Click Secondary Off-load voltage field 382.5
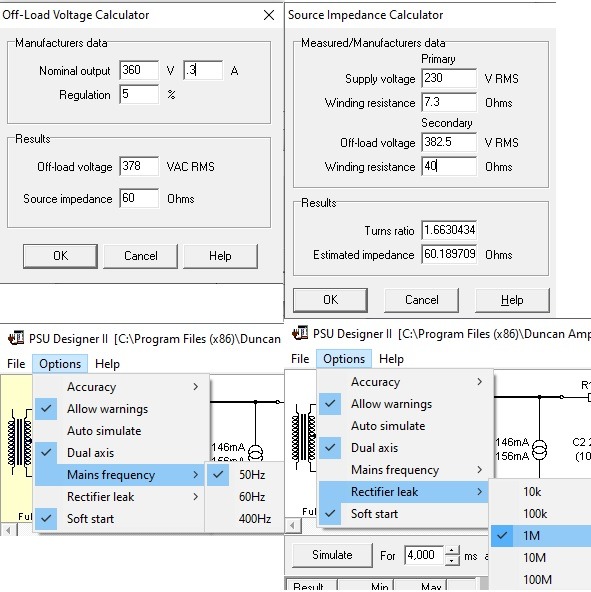591x592 pixels. tap(449, 142)
